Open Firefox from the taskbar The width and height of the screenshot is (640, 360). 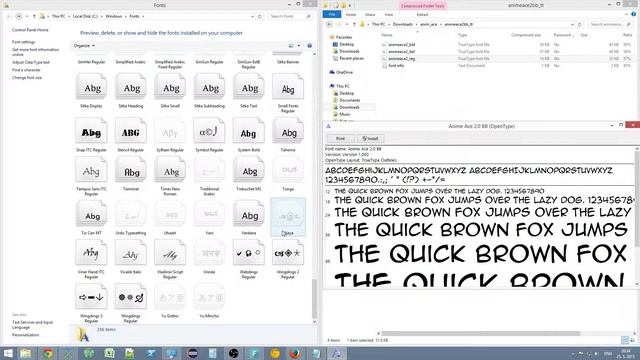(x=295, y=353)
